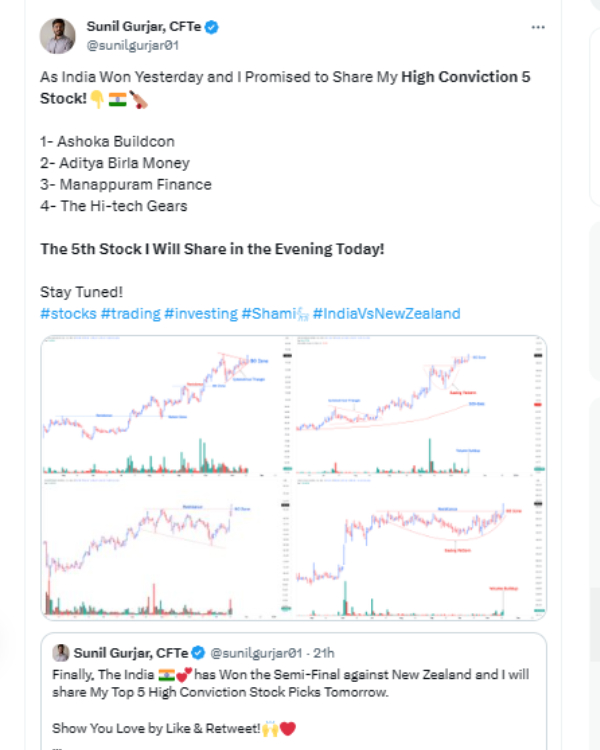Open the #IndiaVsNewZealand hashtag
The image size is (600, 750).
point(386,313)
